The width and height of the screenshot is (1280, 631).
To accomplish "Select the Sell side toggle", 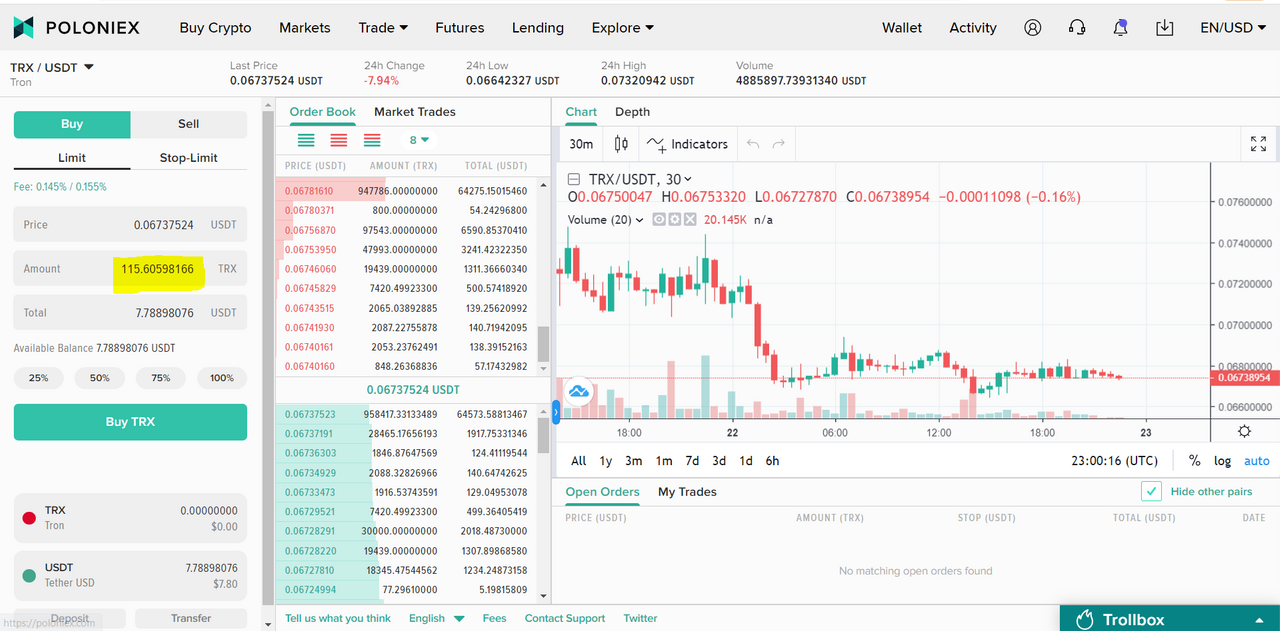I will (x=188, y=124).
